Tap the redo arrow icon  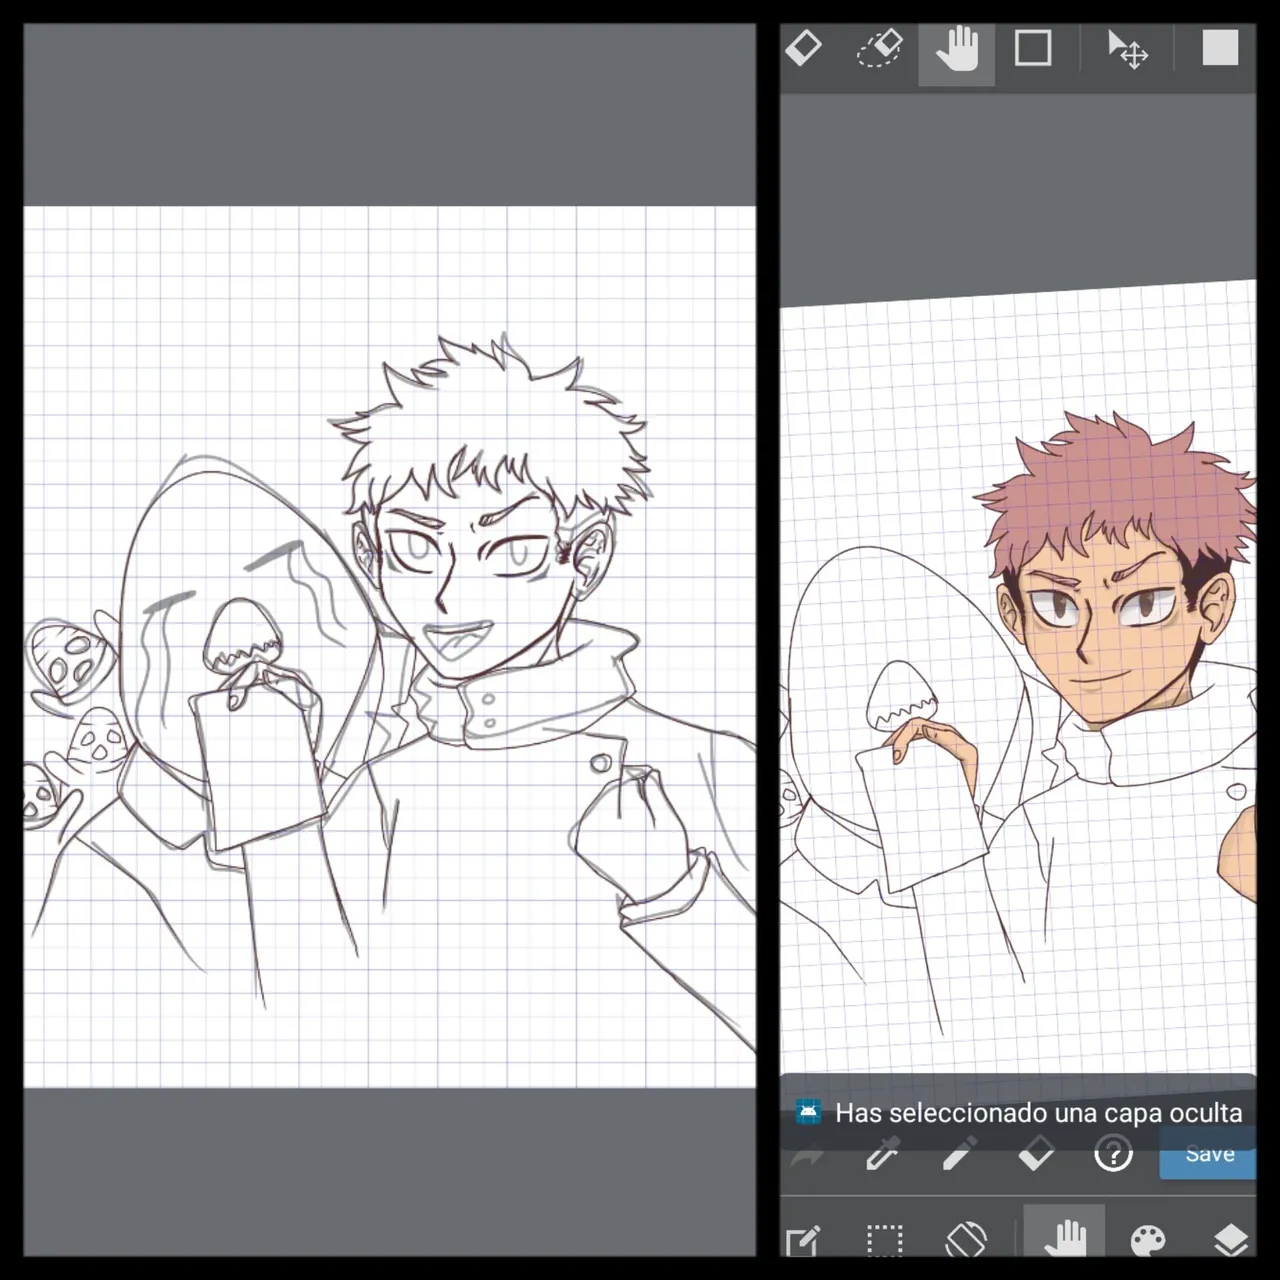pyautogui.click(x=806, y=1156)
